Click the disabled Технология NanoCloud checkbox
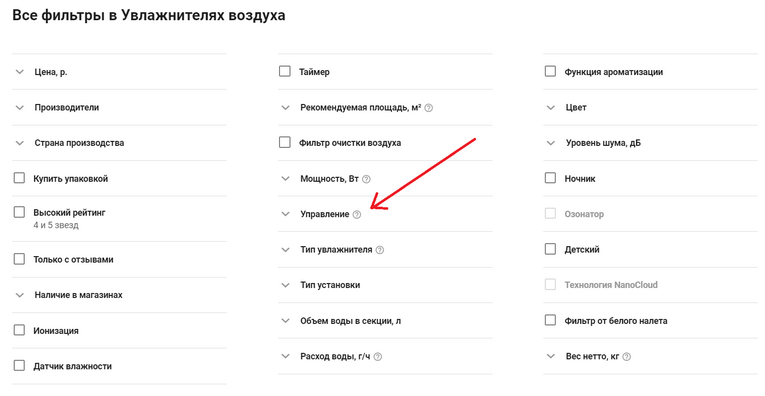This screenshot has height=396, width=765. (550, 285)
